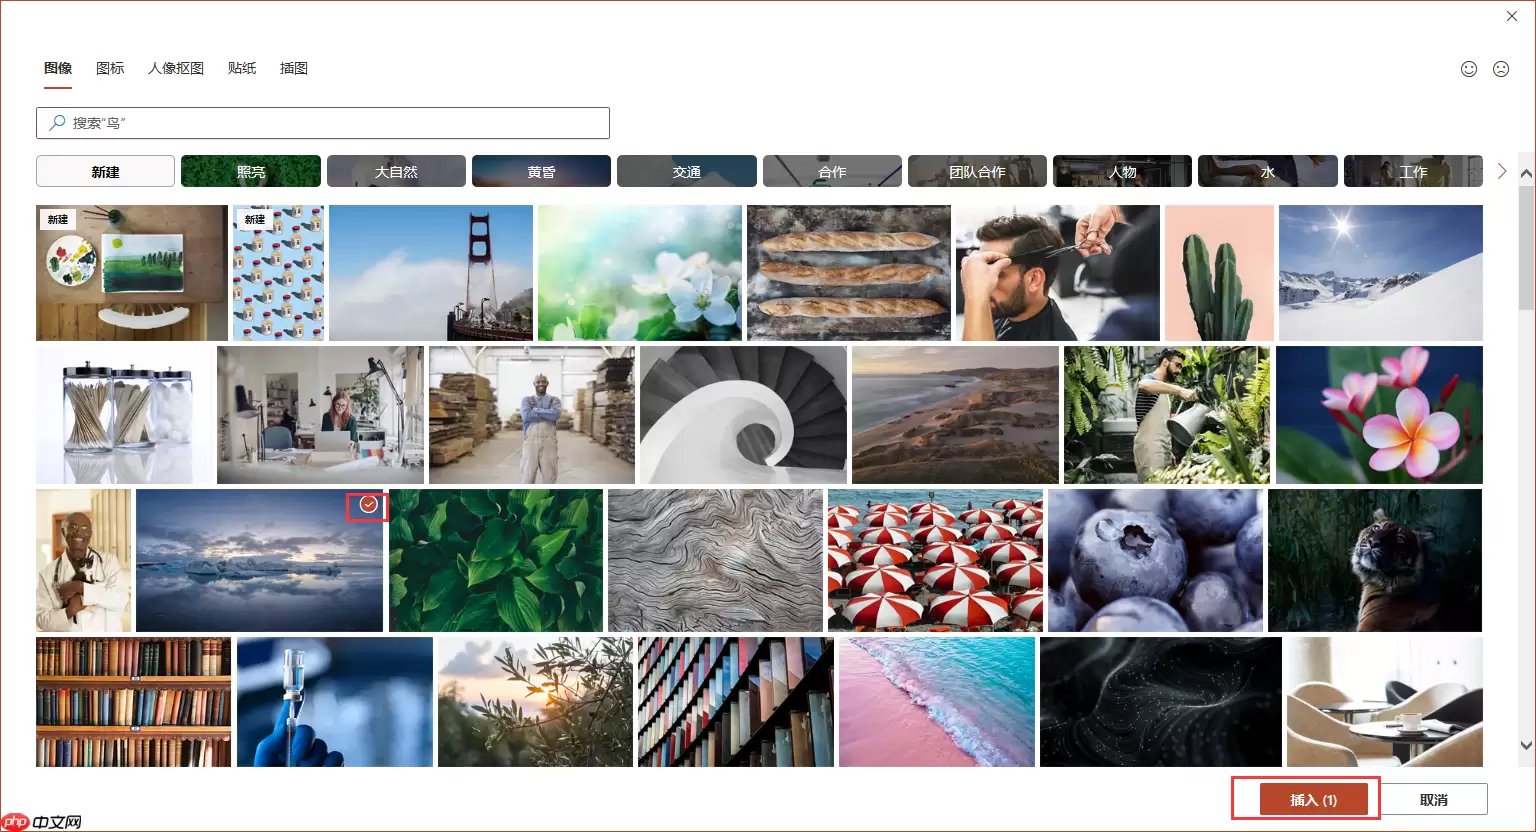This screenshot has height=832, width=1536.
Task: Select the green leaves image
Action: pyautogui.click(x=496, y=560)
